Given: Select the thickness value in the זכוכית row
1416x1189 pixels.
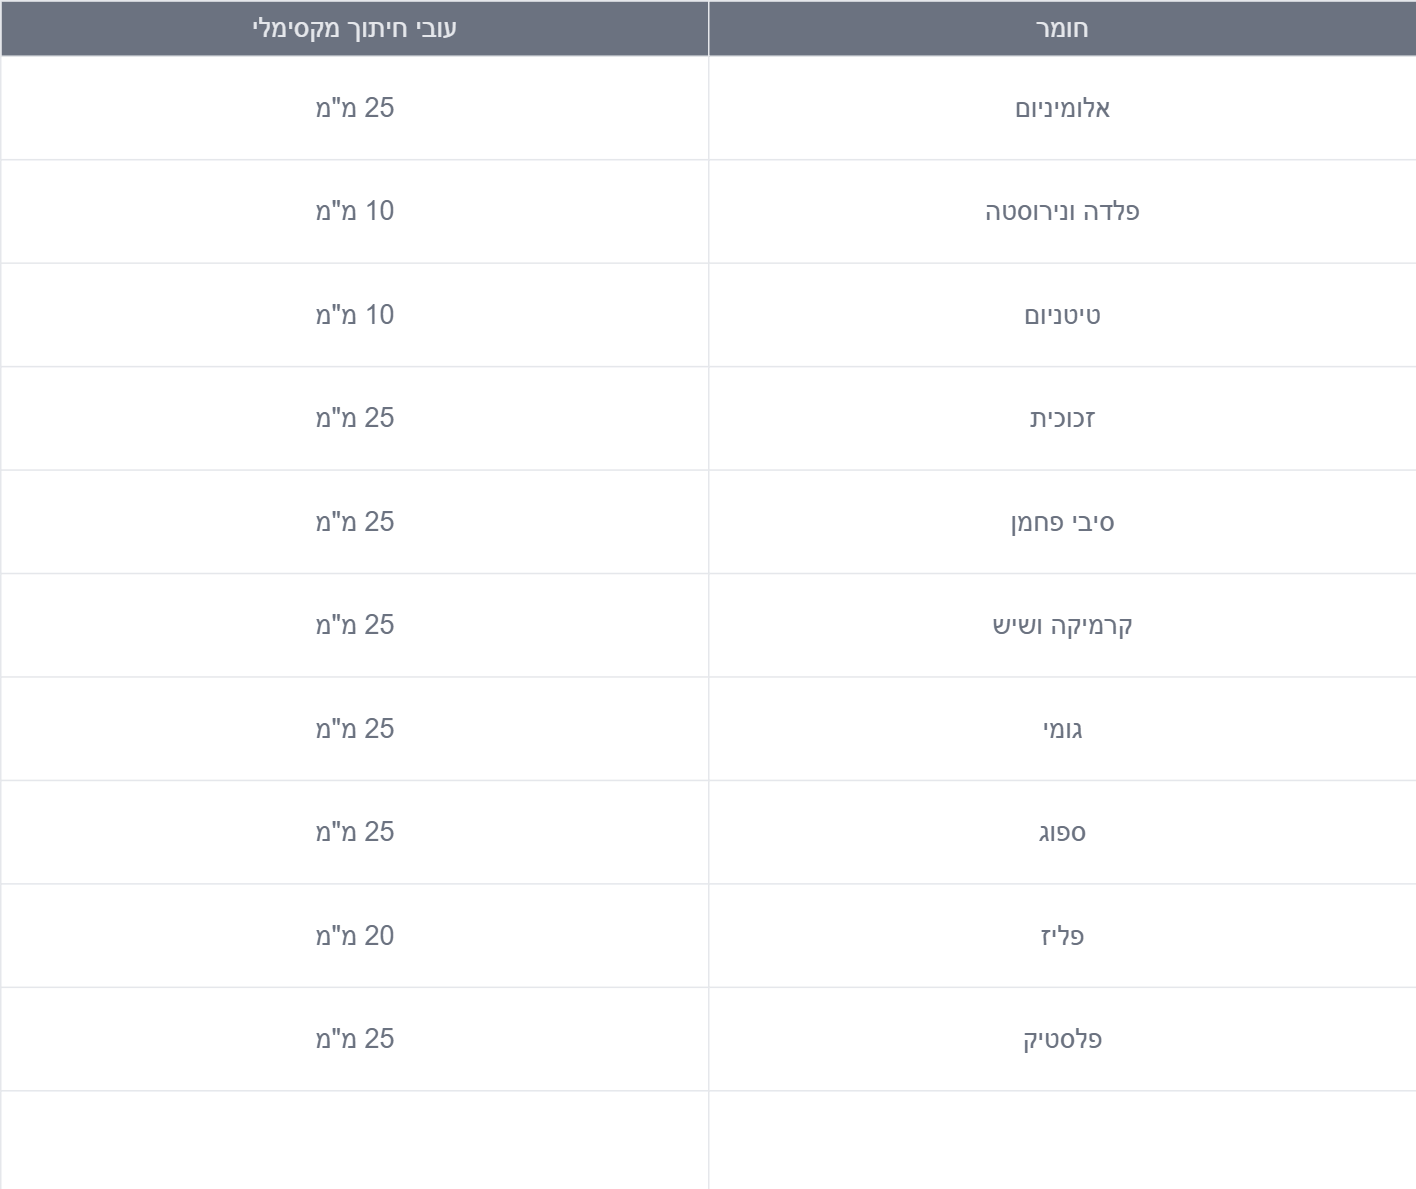Looking at the screenshot, I should [x=355, y=418].
